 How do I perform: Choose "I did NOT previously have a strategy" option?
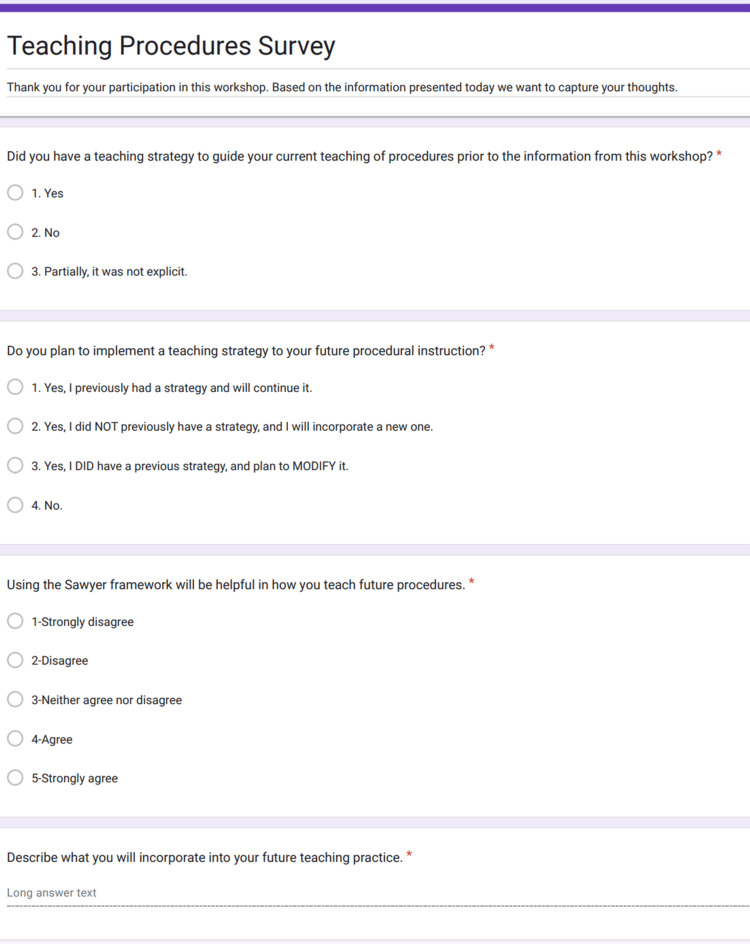coord(15,426)
